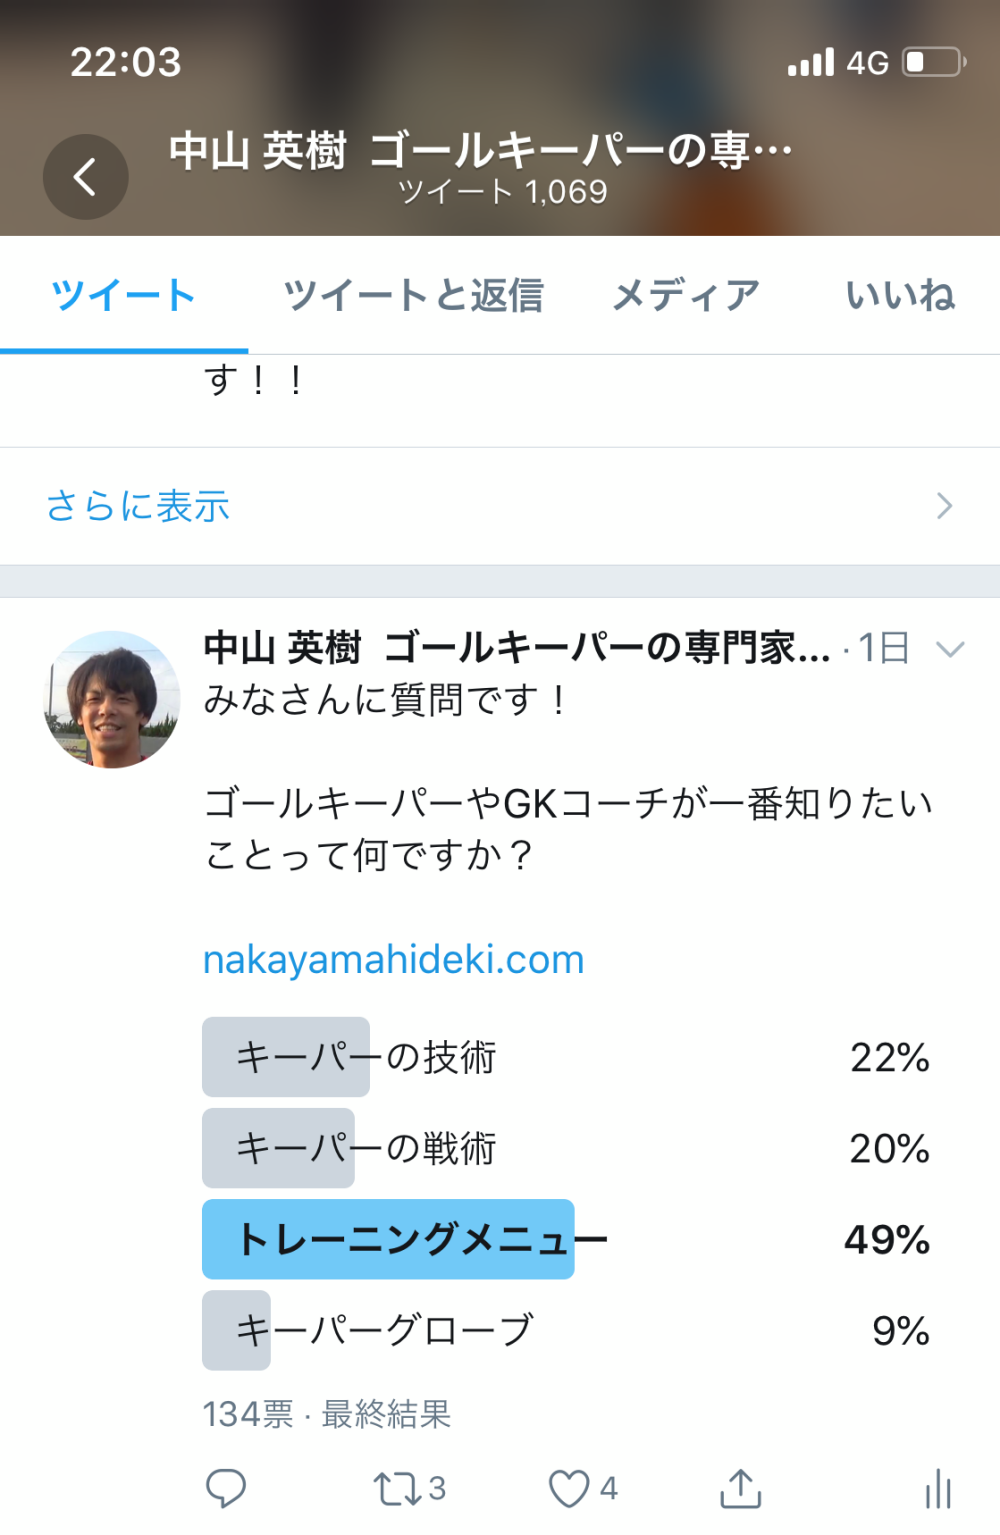Tap the battery status icon

click(933, 62)
